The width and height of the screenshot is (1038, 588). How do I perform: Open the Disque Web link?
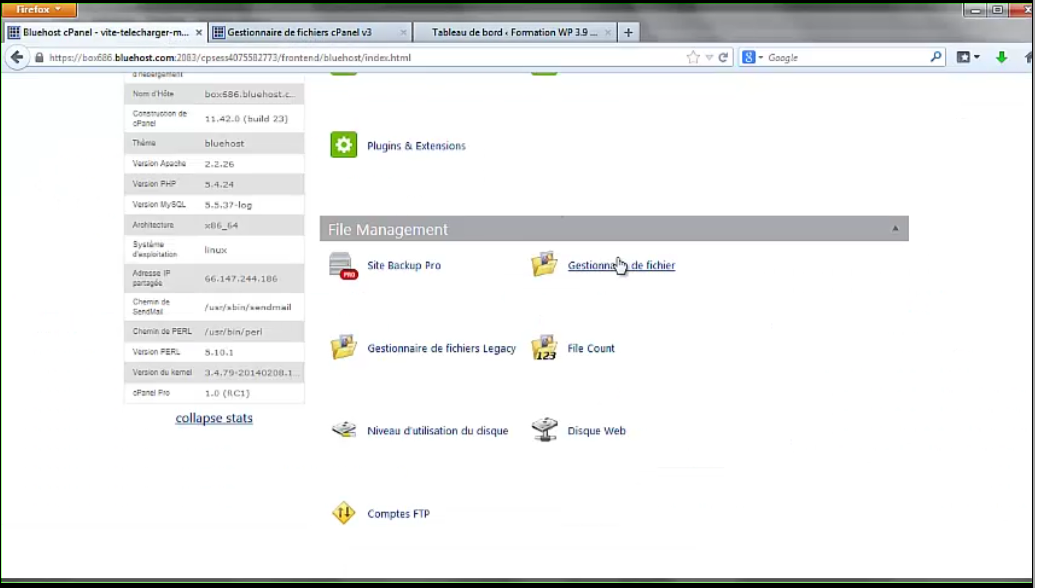click(596, 430)
